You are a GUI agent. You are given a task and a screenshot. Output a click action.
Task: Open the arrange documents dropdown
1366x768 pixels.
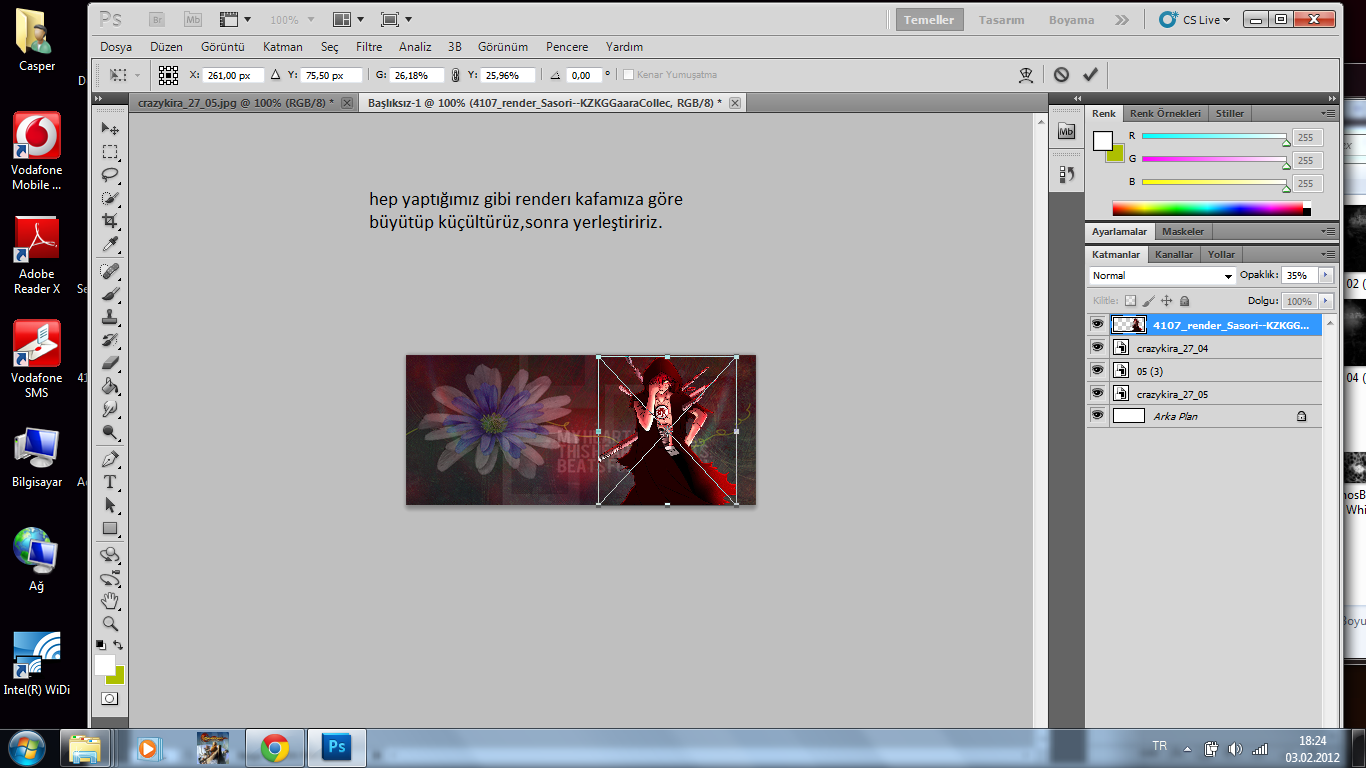[349, 19]
